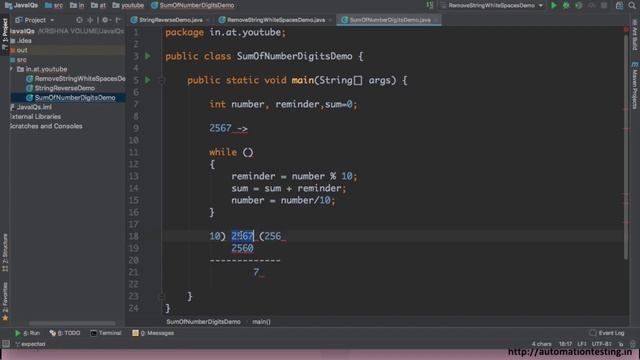
Task: Select SumOfNumberDigitsDemo in project tree
Action: pos(70,98)
